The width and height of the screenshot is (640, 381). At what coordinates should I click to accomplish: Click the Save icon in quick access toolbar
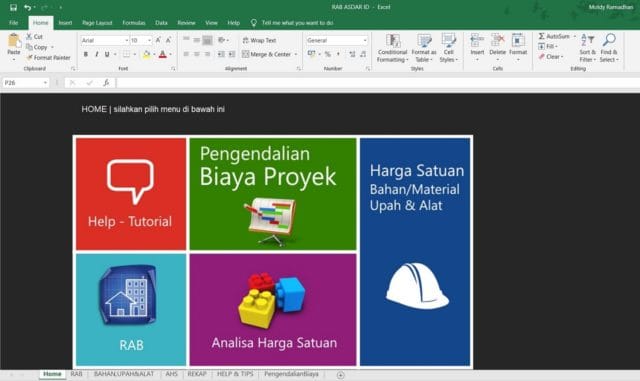[13, 7]
